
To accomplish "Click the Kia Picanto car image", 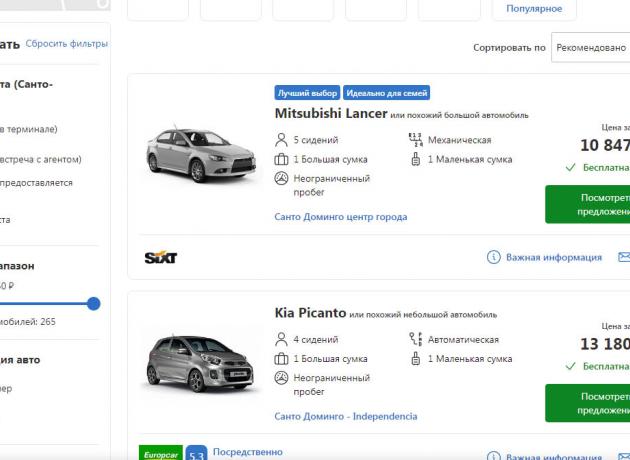I will [200, 363].
